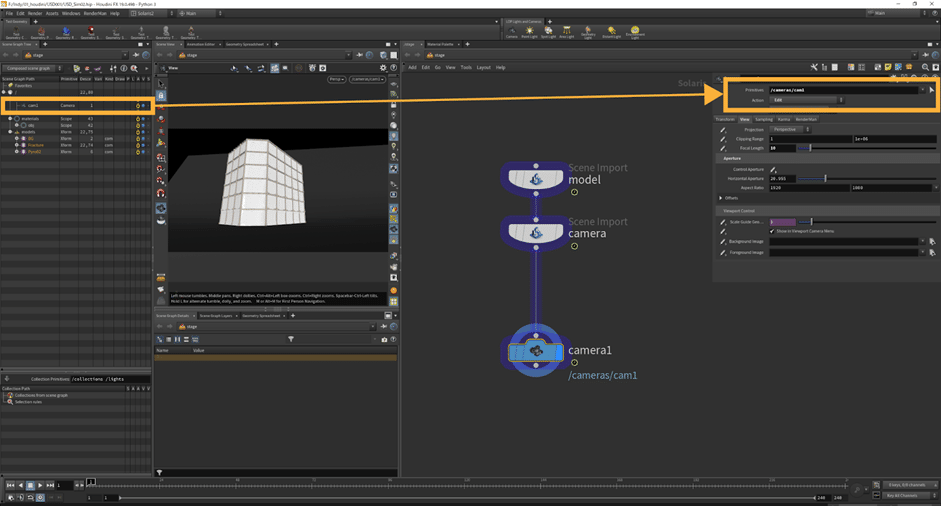Click the Camera shelf tool icon
Screen dimensions: 941x506
(511, 32)
